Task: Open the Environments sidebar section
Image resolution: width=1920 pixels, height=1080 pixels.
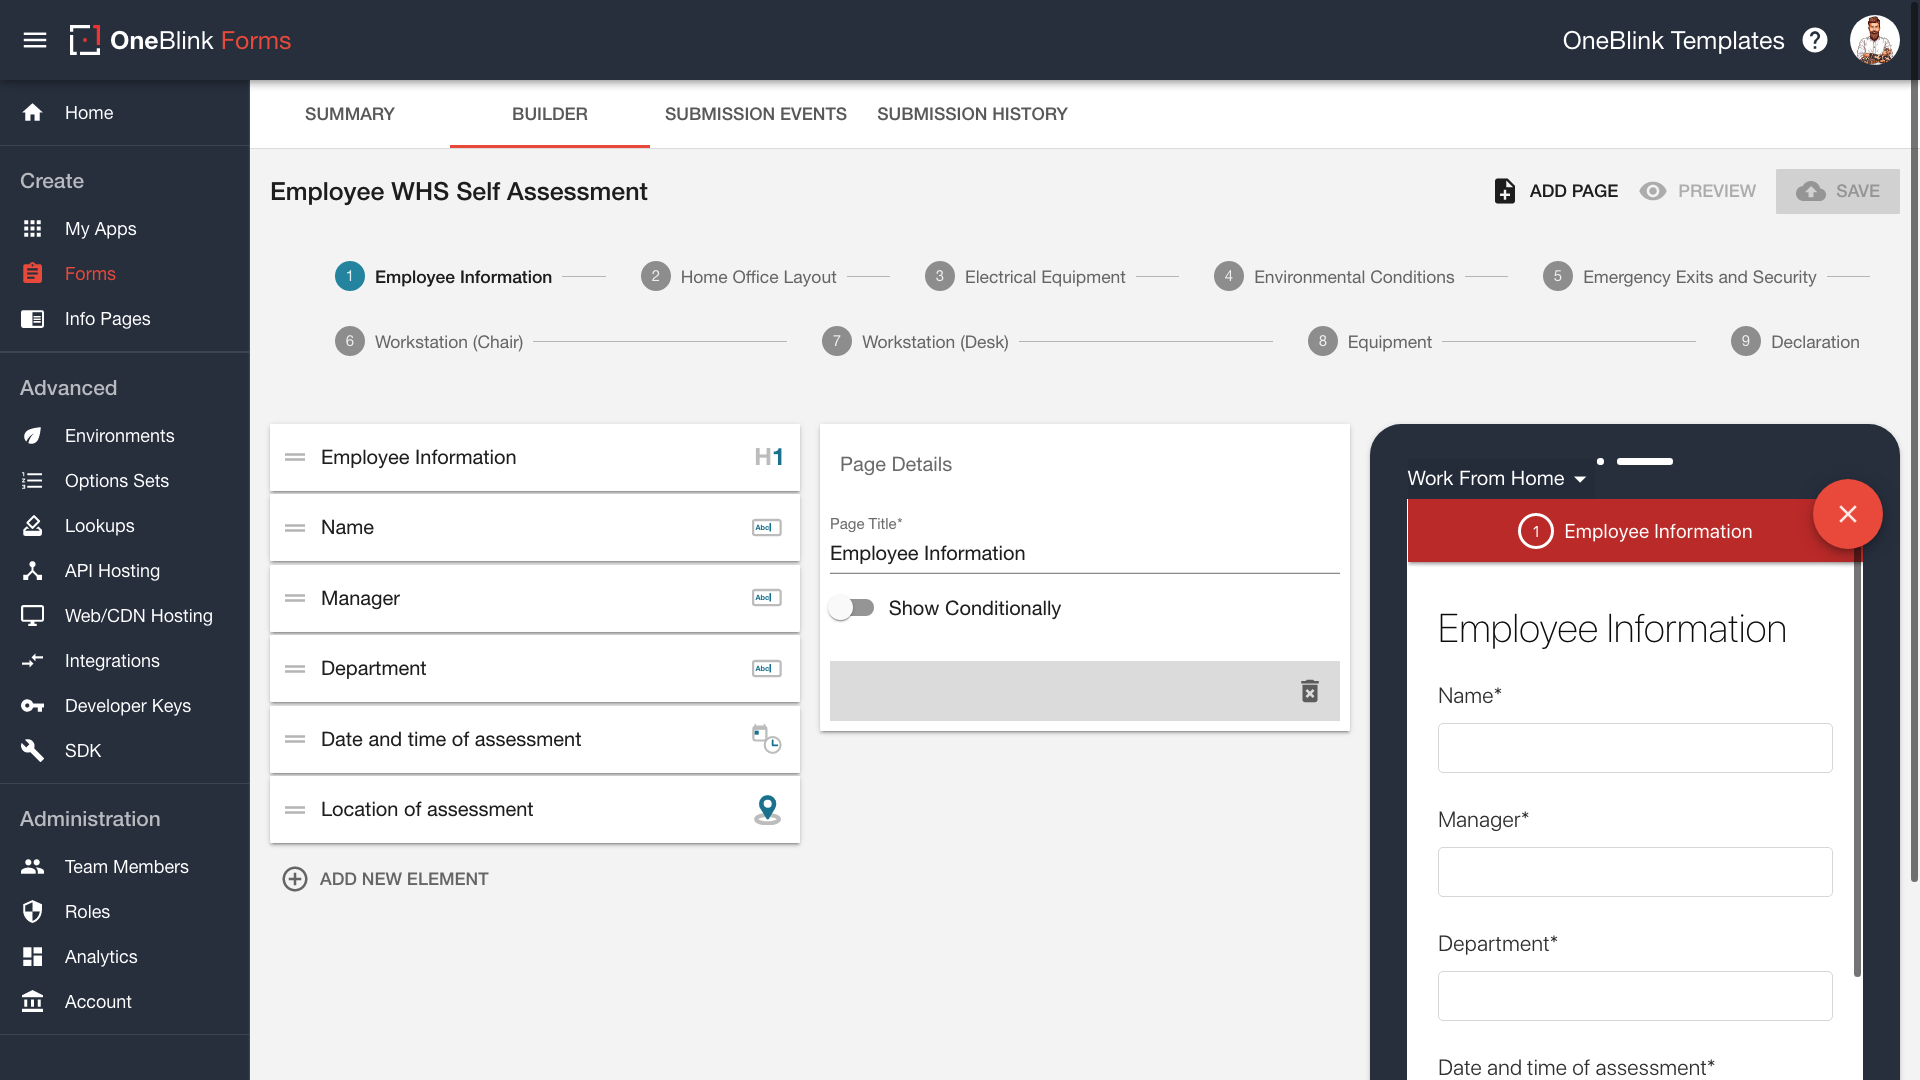Action: 119,436
